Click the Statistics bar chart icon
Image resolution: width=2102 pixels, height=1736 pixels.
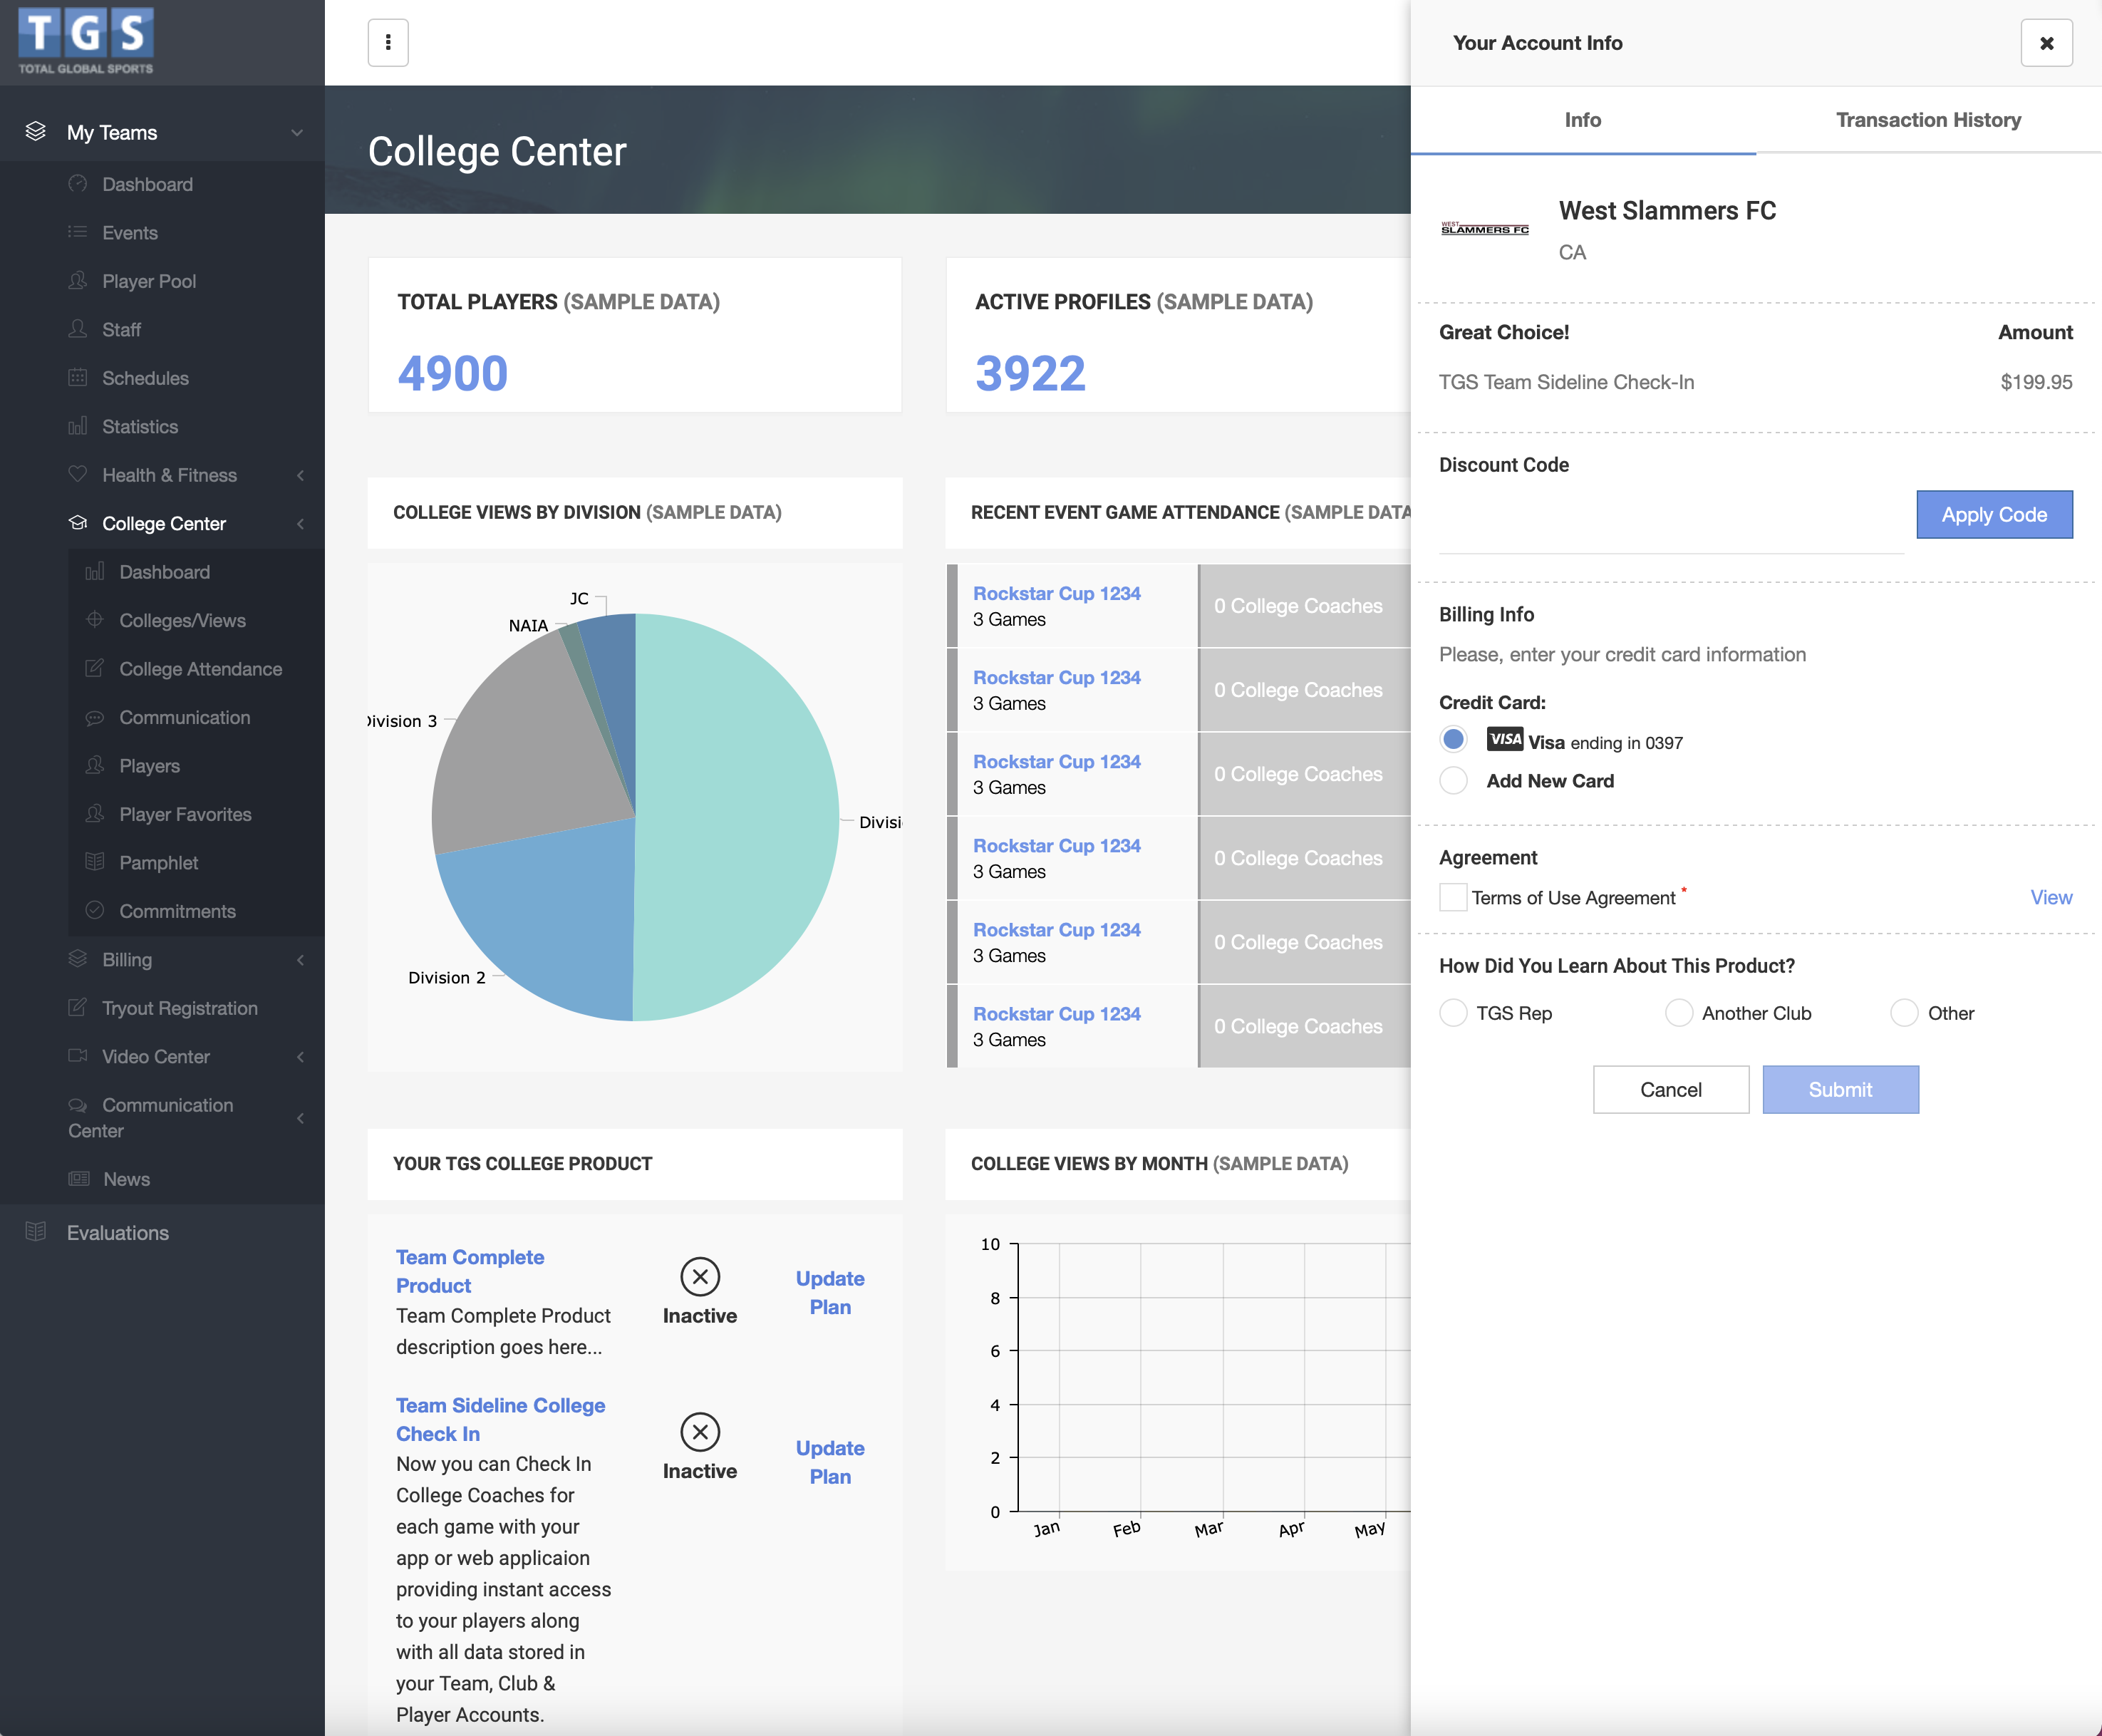point(78,426)
